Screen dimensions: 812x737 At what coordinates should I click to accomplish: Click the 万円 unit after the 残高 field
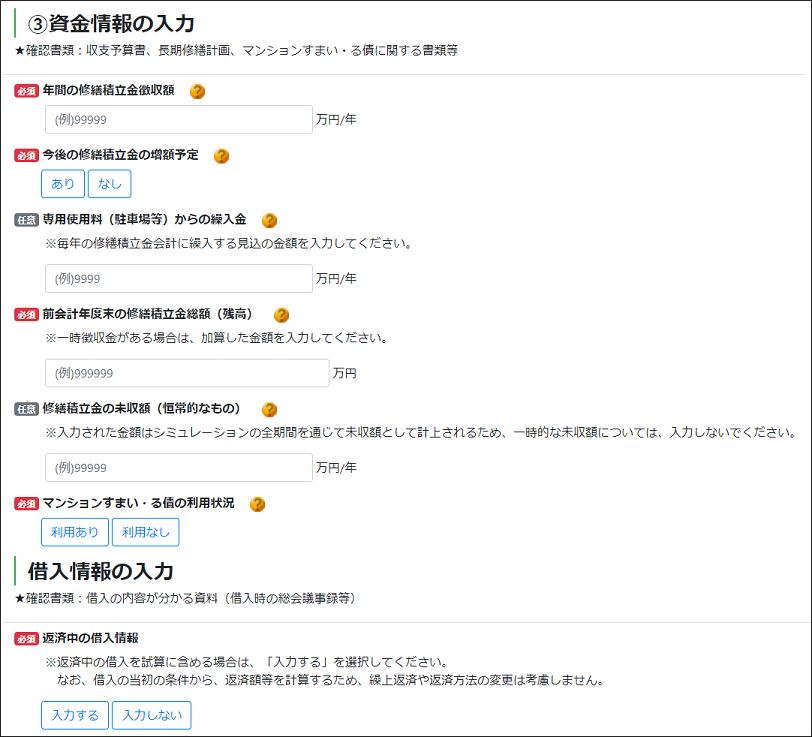click(344, 373)
